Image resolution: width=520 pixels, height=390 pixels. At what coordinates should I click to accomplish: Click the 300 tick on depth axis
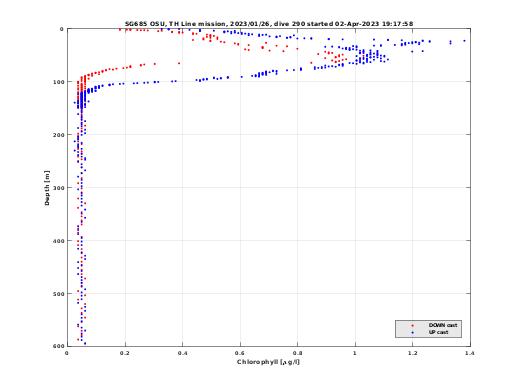pos(58,188)
